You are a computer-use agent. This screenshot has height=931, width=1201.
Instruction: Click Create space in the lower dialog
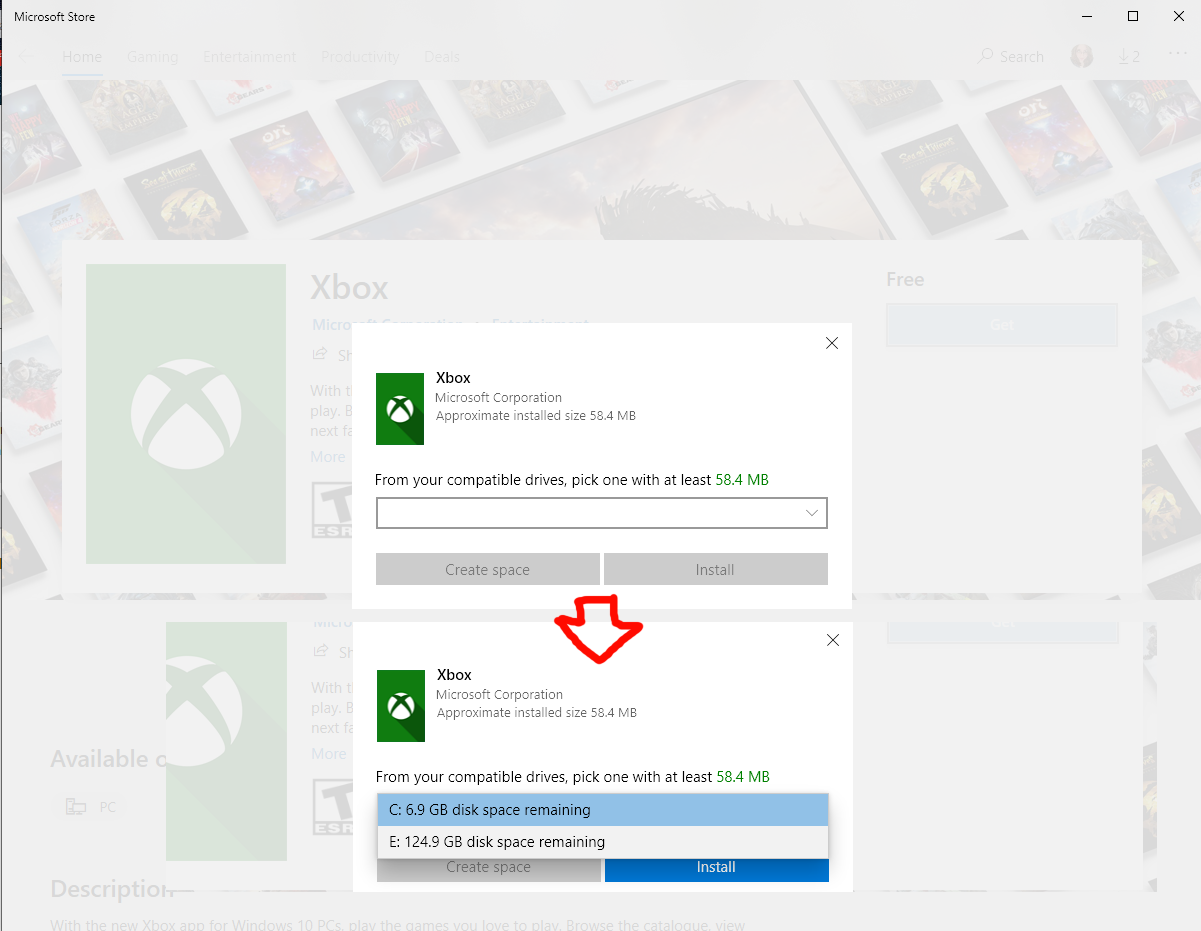(x=489, y=868)
